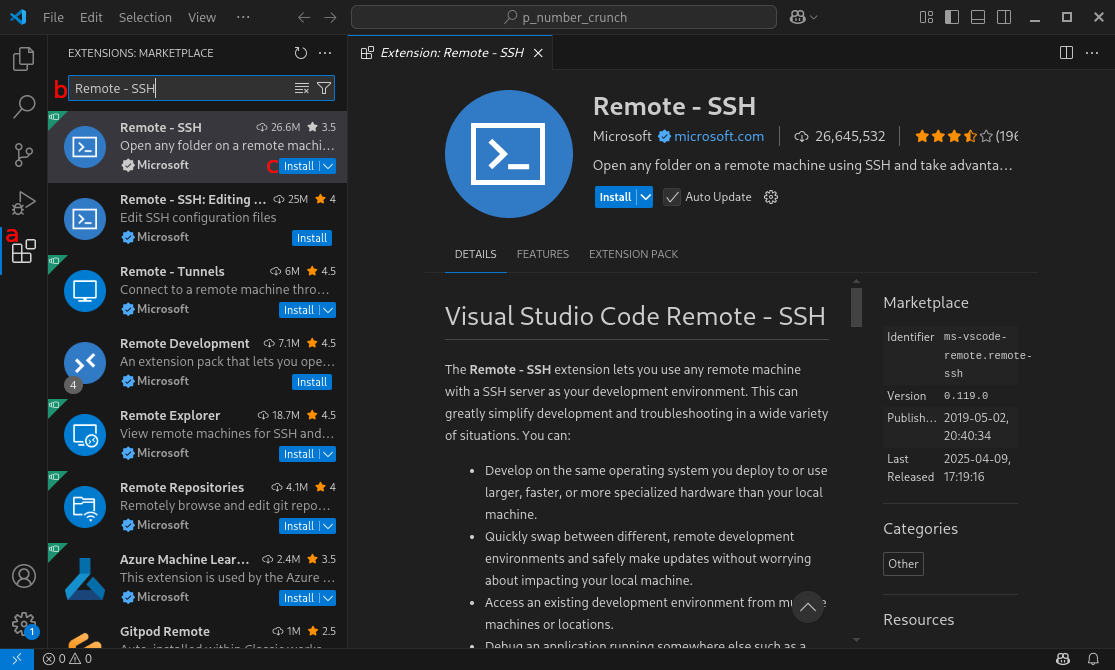Go back with the navigation arrow
Image resolution: width=1115 pixels, height=670 pixels.
[x=304, y=17]
